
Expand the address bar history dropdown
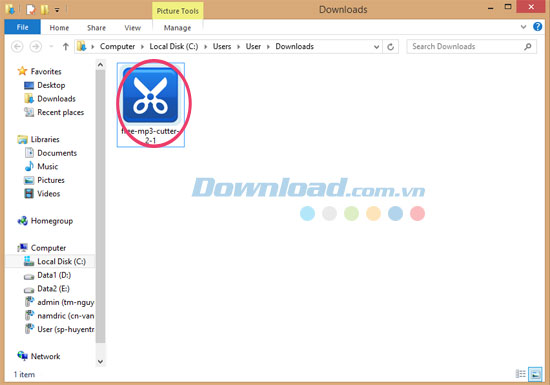pos(376,47)
